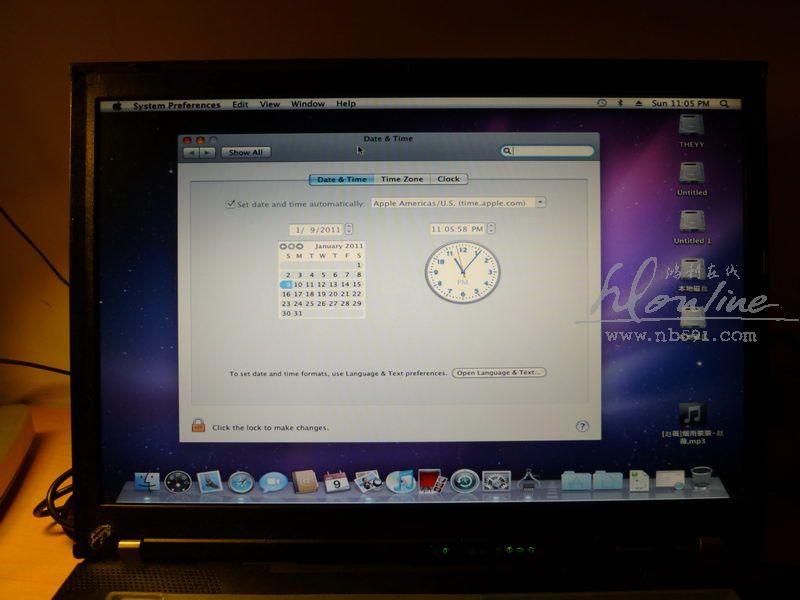Open the Bluetooth menu bar icon

[620, 103]
